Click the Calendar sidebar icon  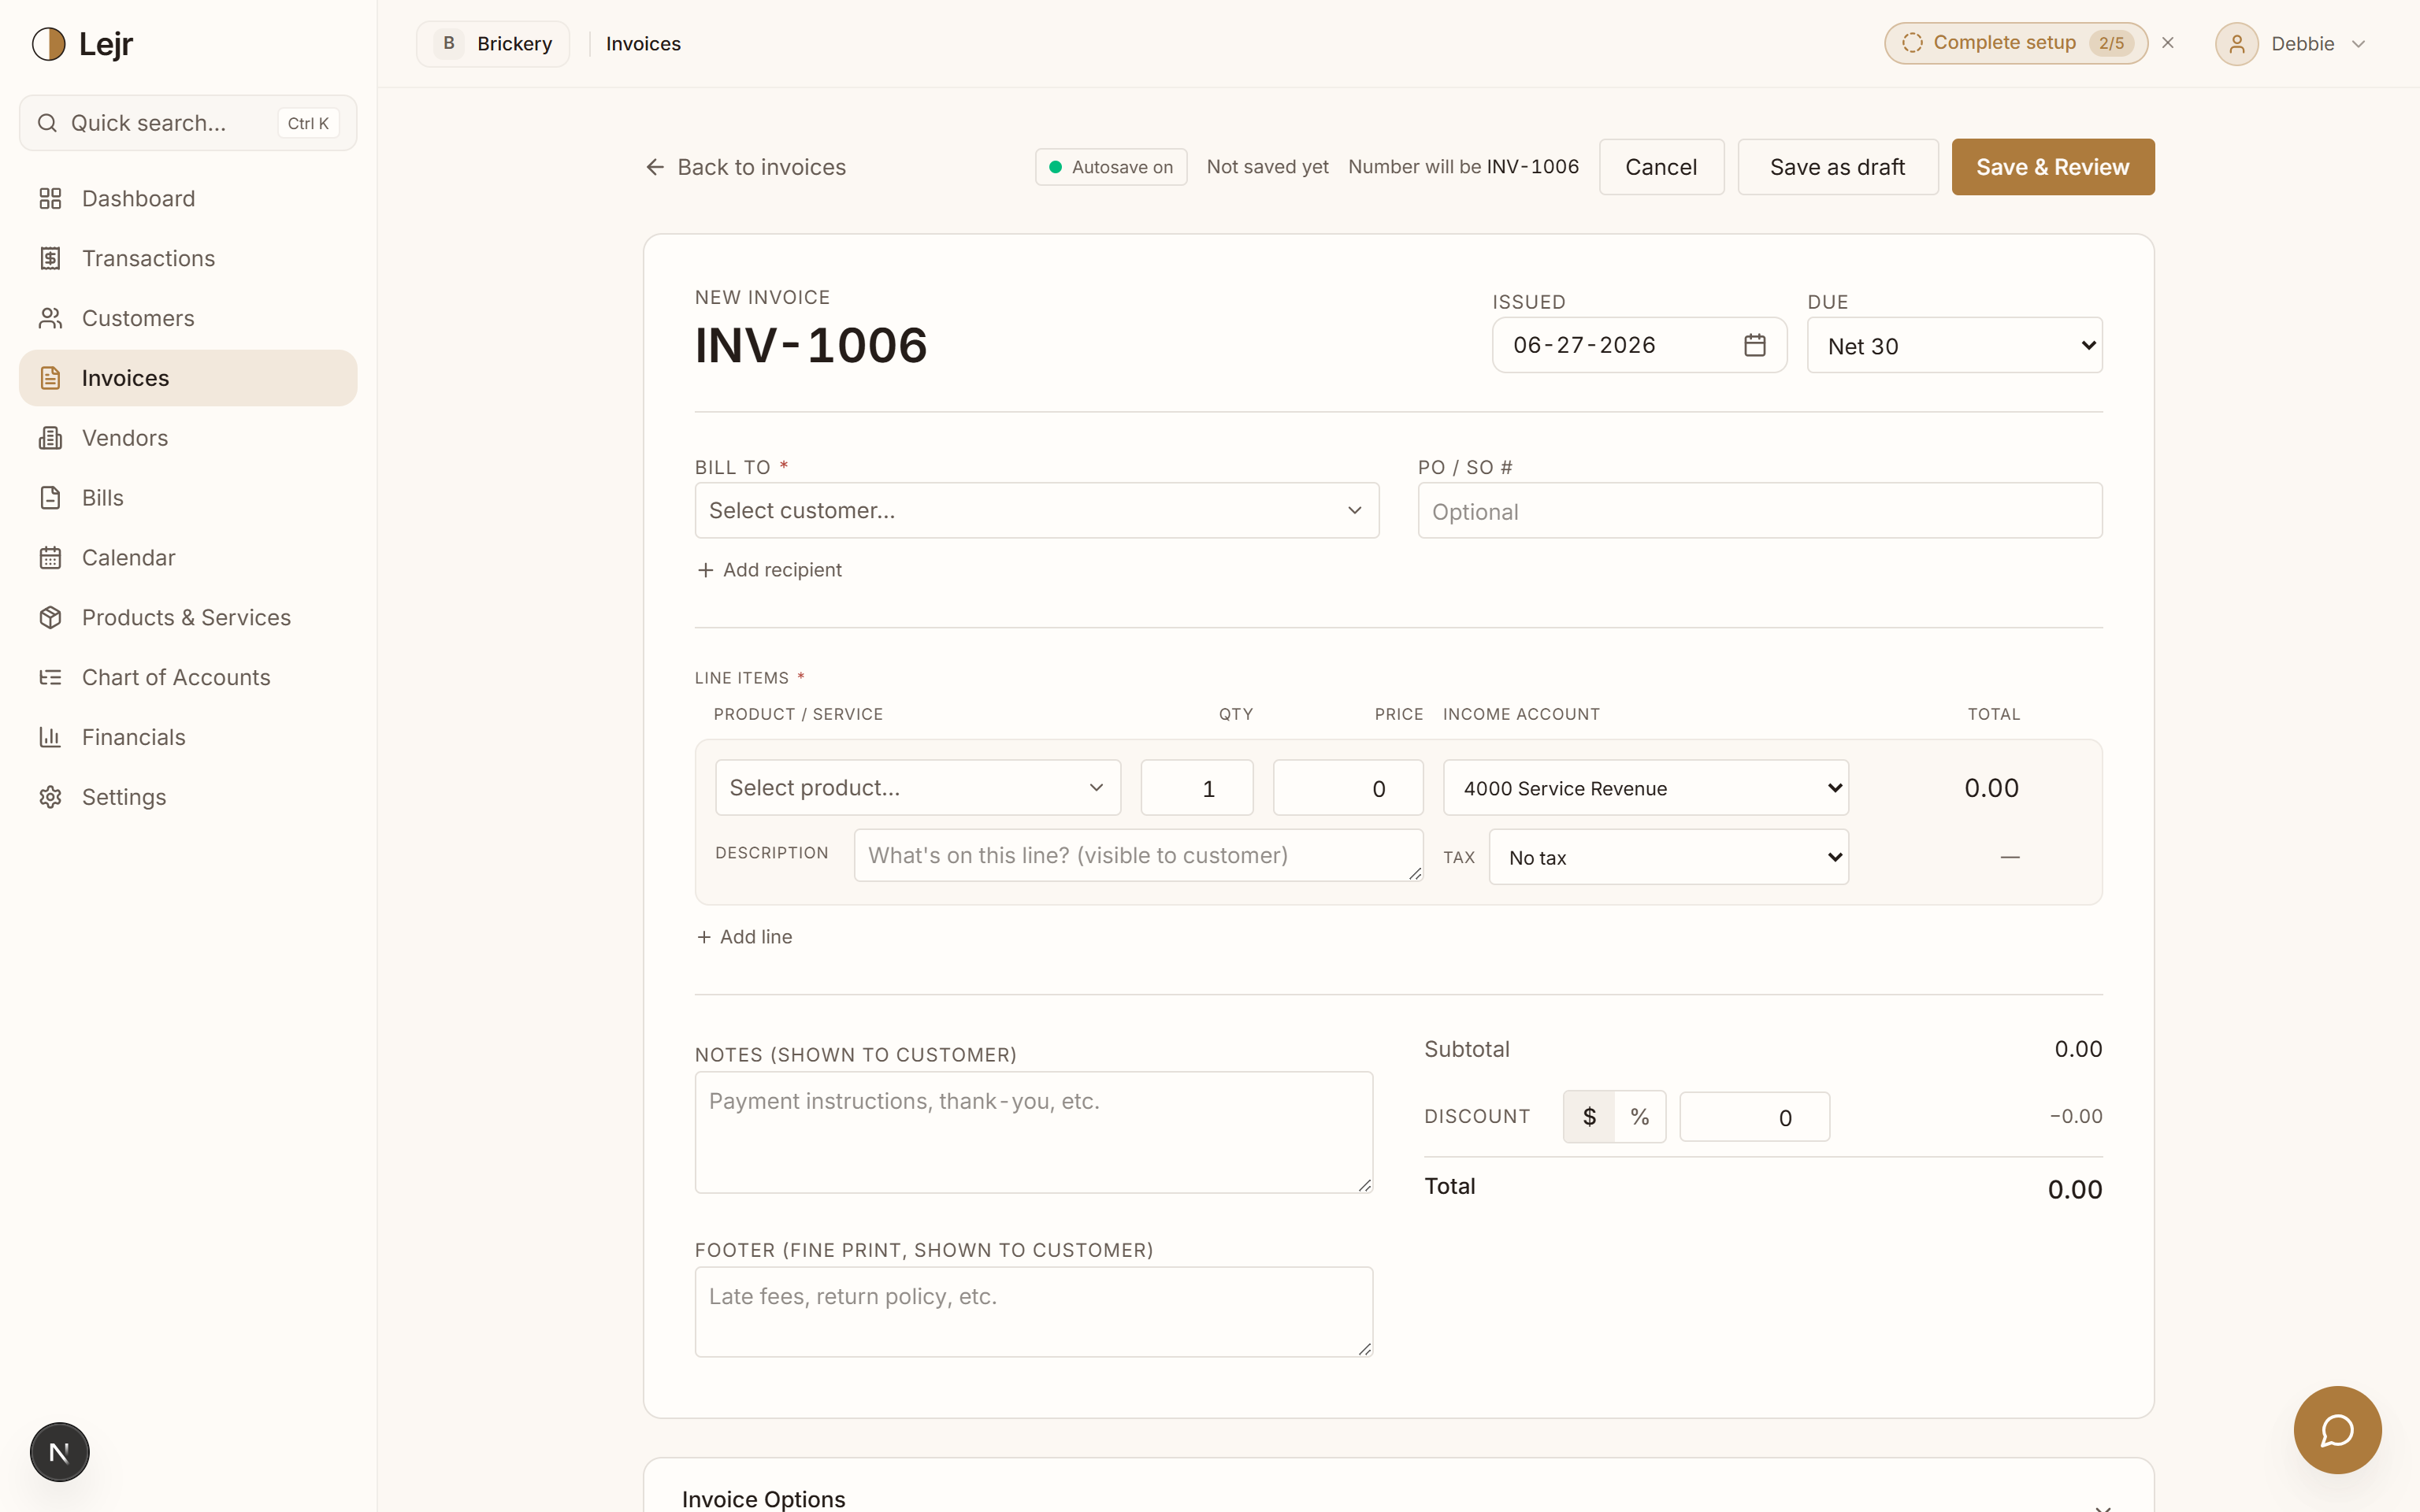coord(50,558)
